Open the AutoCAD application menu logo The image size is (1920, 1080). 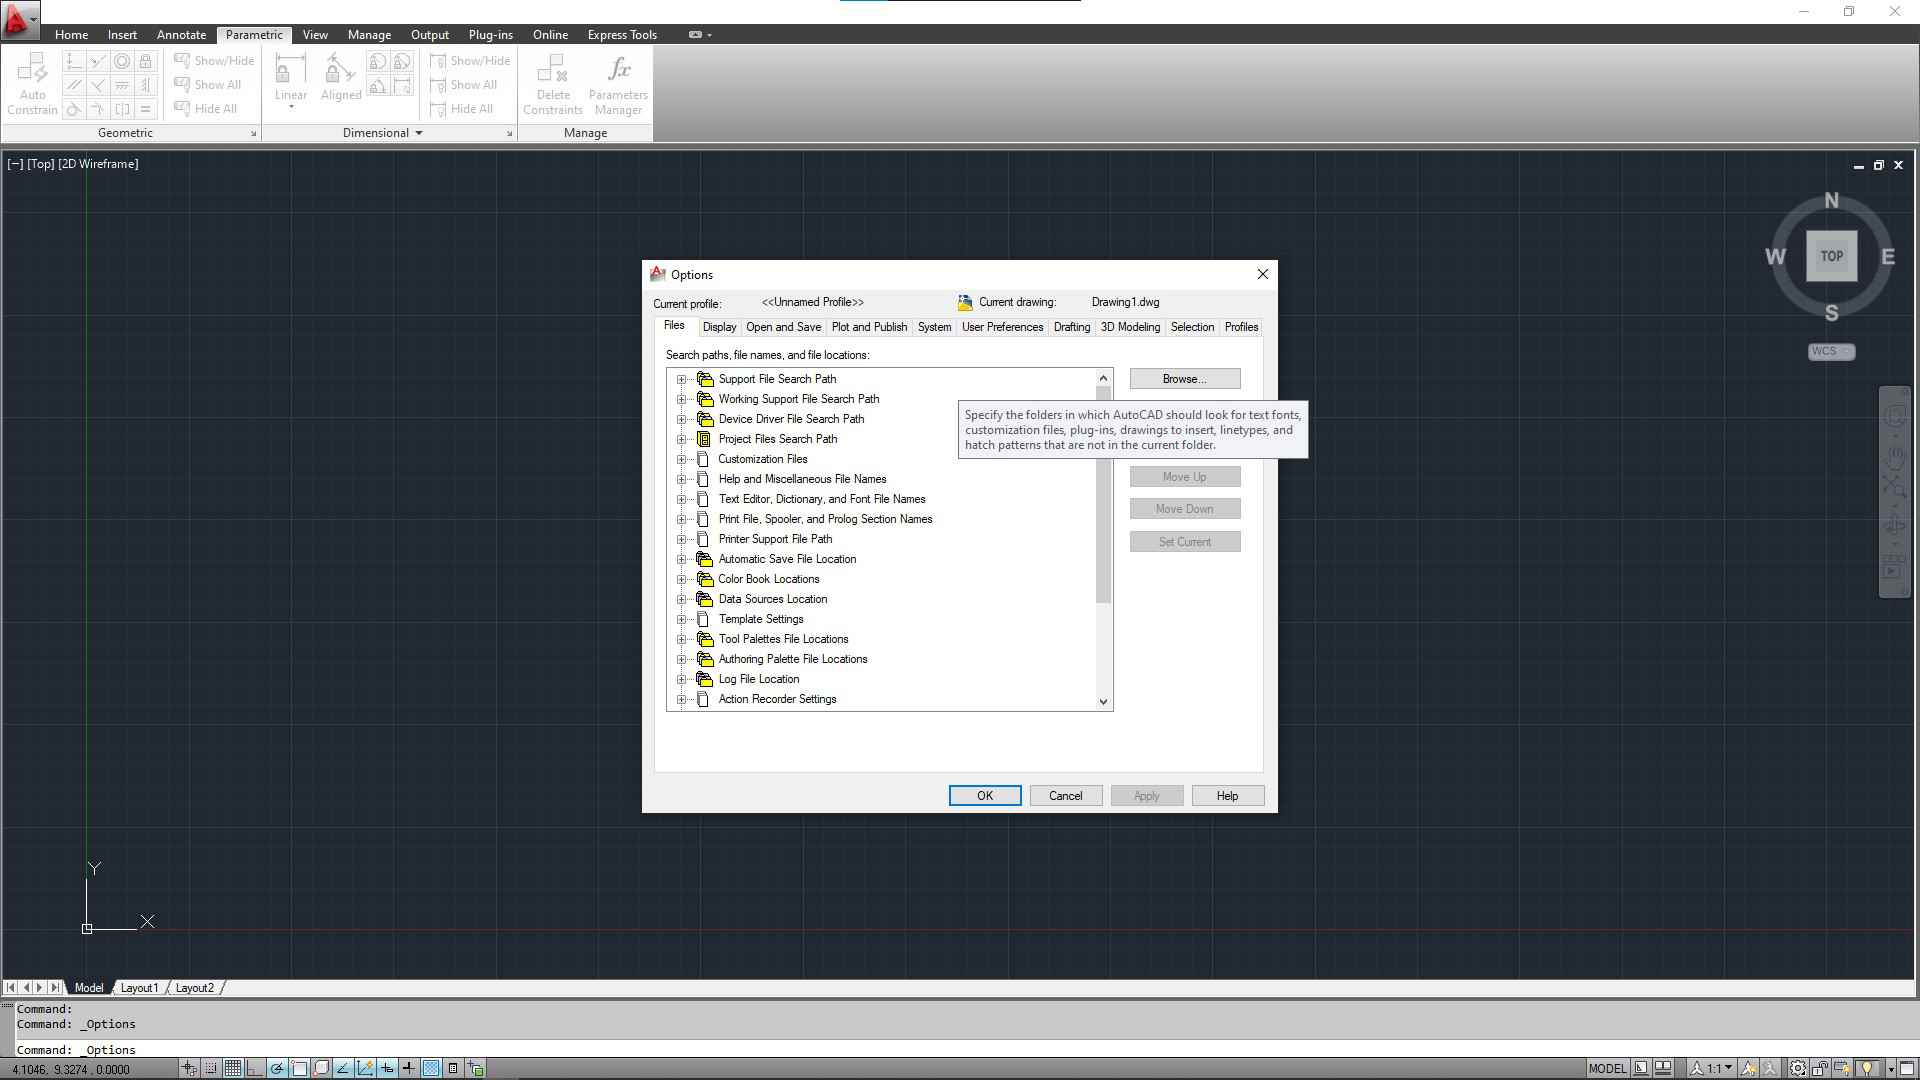18,18
